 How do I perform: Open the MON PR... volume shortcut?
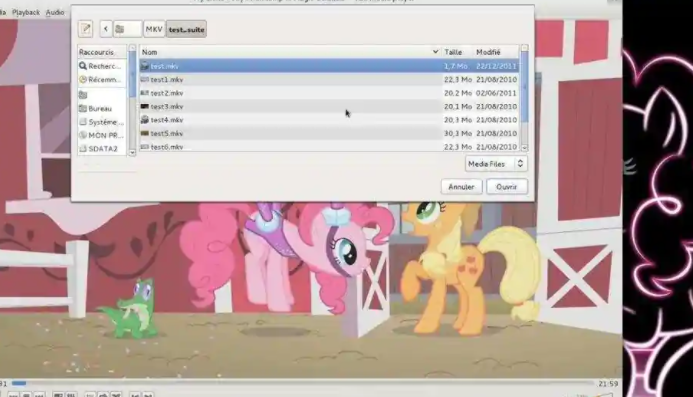click(x=101, y=135)
